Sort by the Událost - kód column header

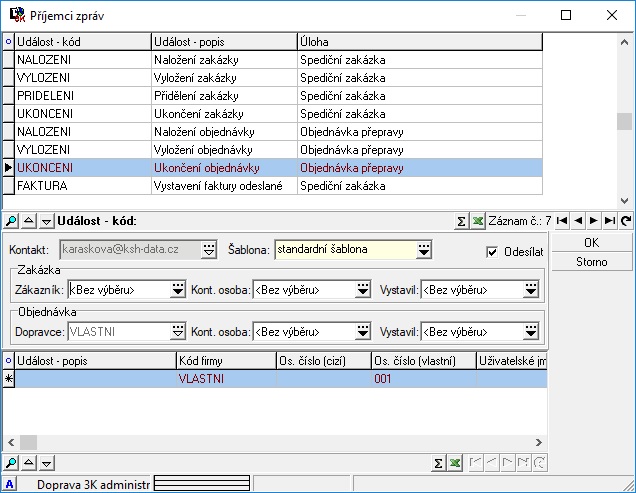click(83, 41)
